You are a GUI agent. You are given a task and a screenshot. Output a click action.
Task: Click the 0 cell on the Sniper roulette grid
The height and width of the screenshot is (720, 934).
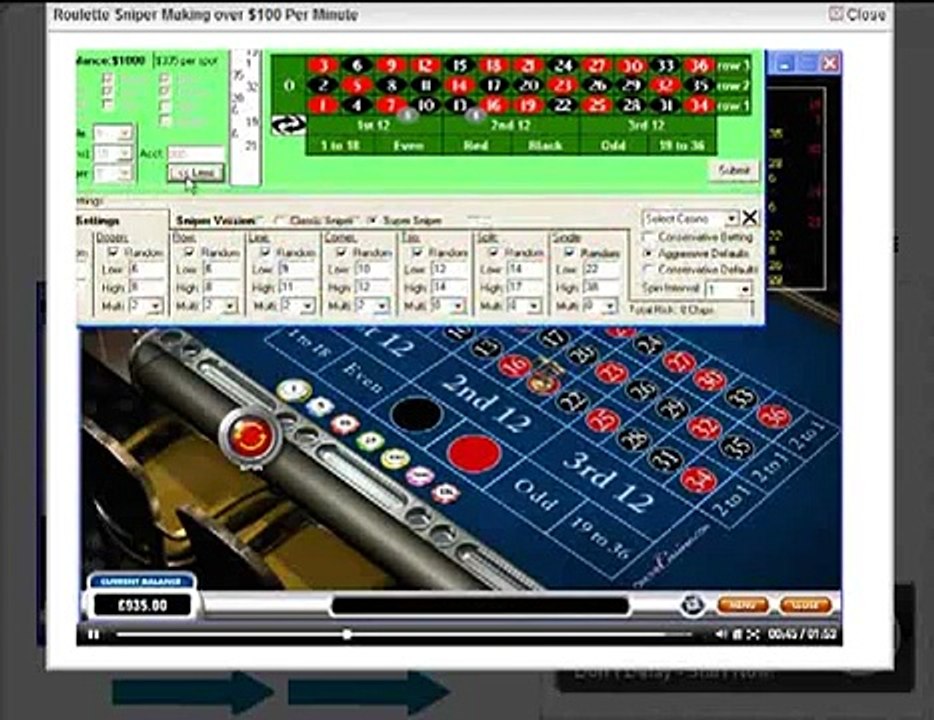click(x=289, y=85)
